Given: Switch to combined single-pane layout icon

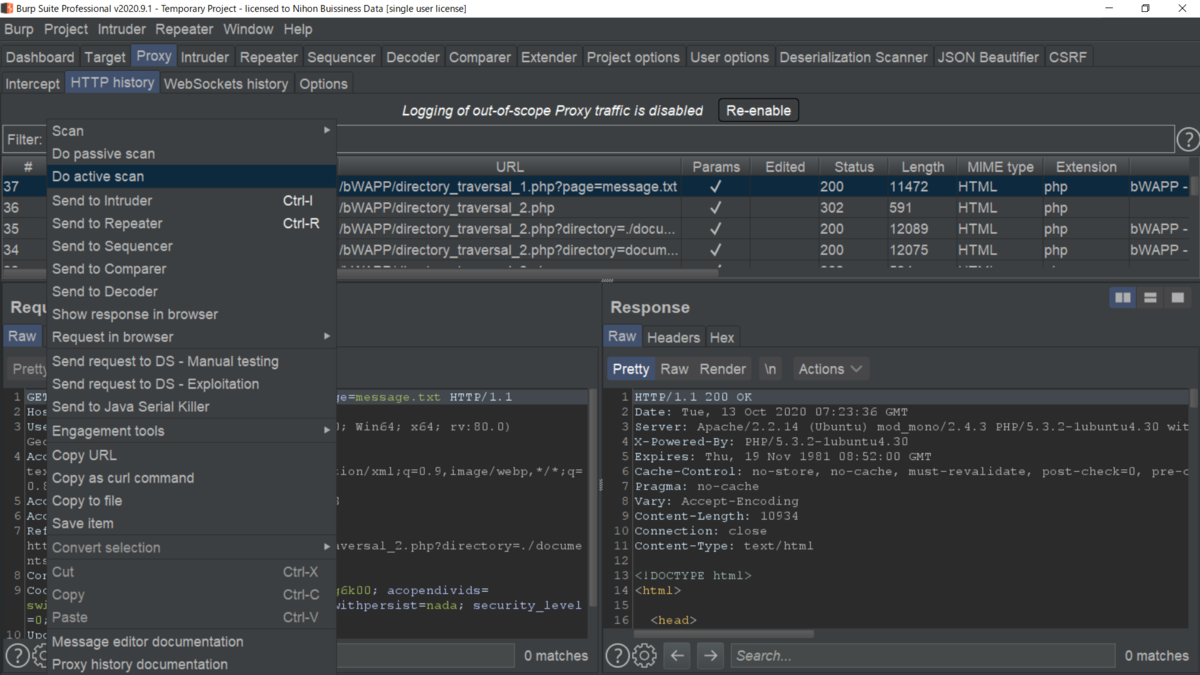Looking at the screenshot, I should pyautogui.click(x=1177, y=298).
